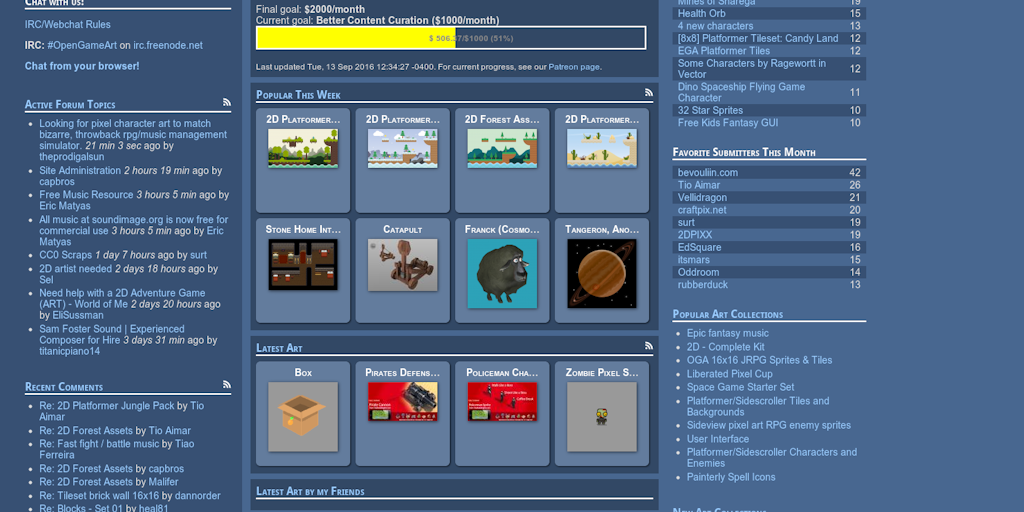The height and width of the screenshot is (512, 1024).
Task: Click the yellow donation progress bar
Action: click(451, 38)
